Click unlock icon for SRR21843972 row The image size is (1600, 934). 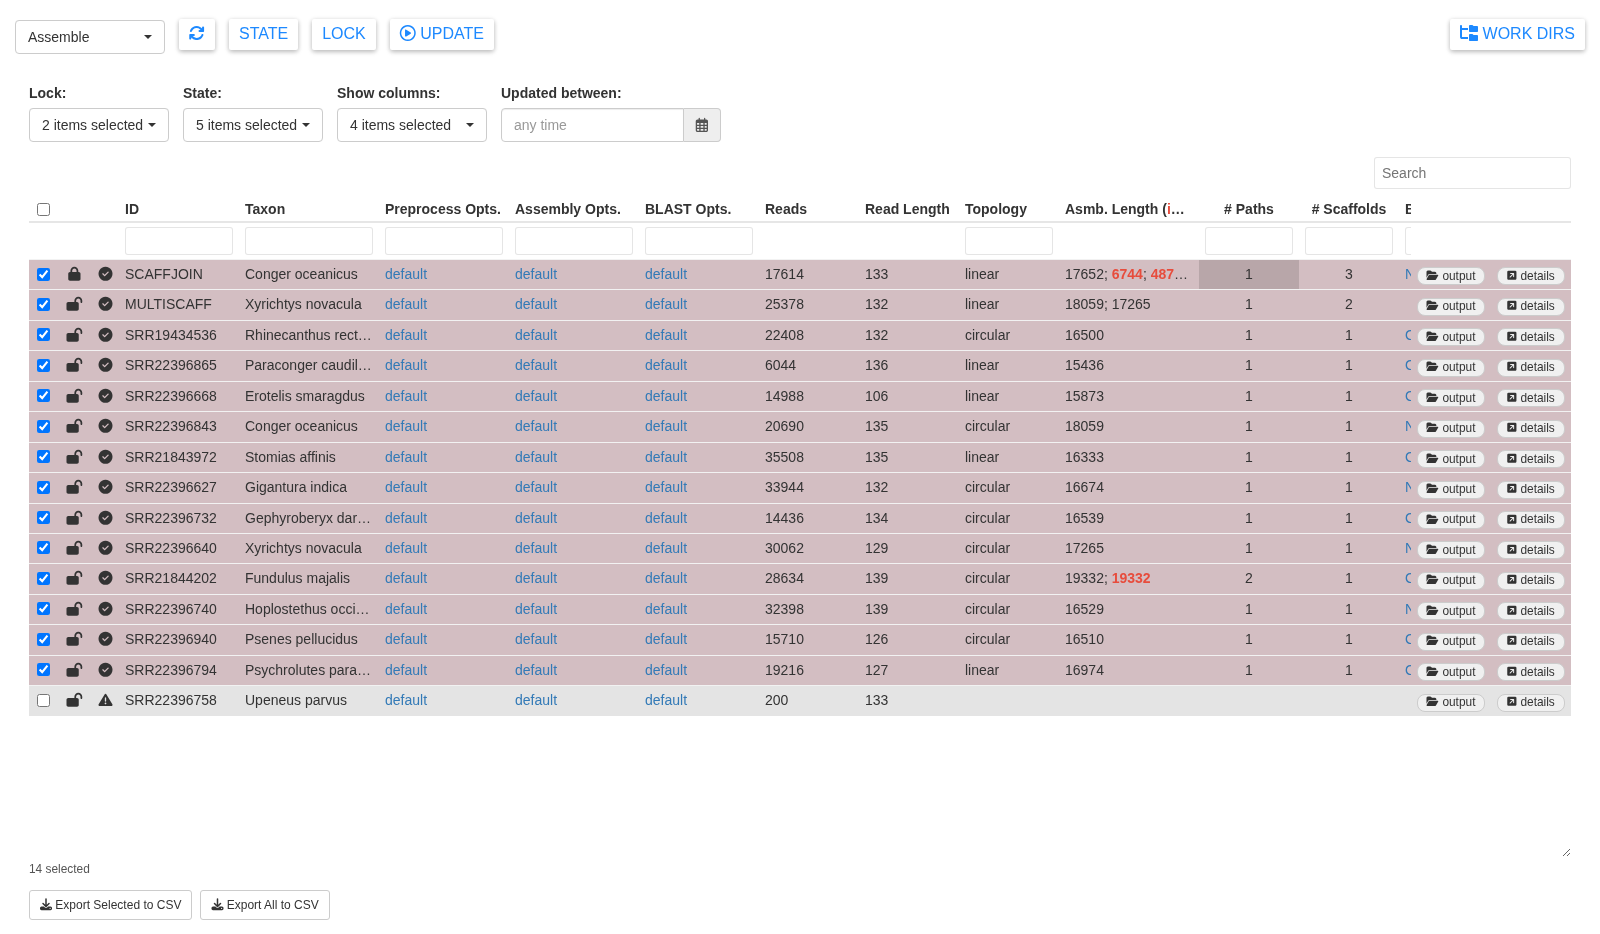click(74, 457)
